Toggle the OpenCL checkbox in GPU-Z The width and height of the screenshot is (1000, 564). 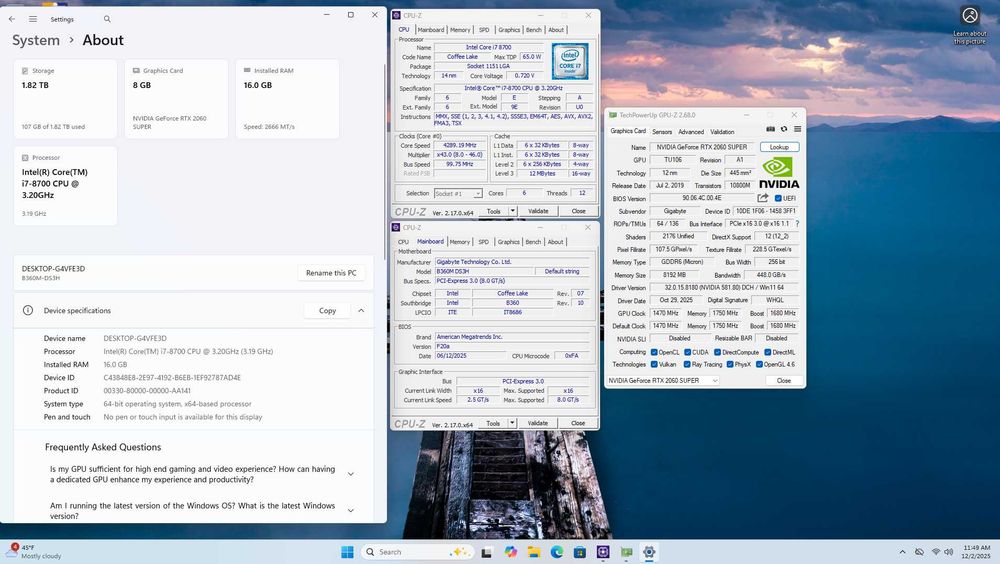point(654,352)
